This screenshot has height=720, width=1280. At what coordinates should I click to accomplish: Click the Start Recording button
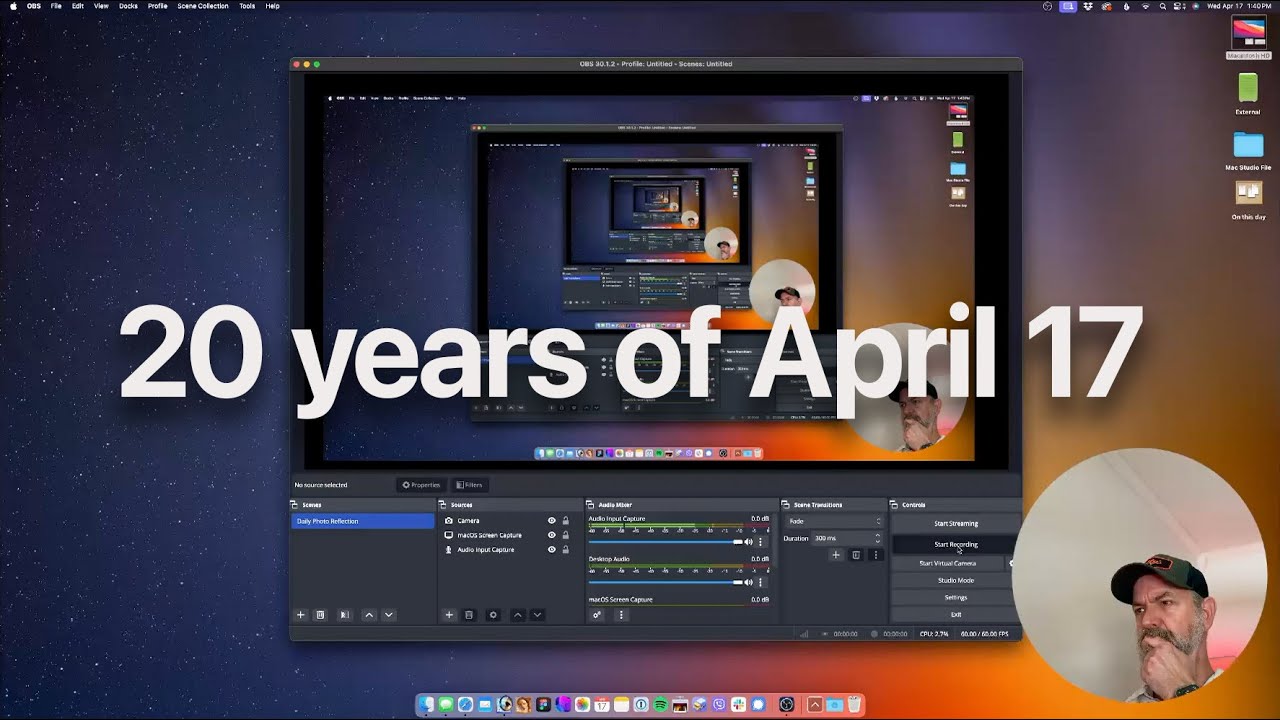[x=956, y=544]
